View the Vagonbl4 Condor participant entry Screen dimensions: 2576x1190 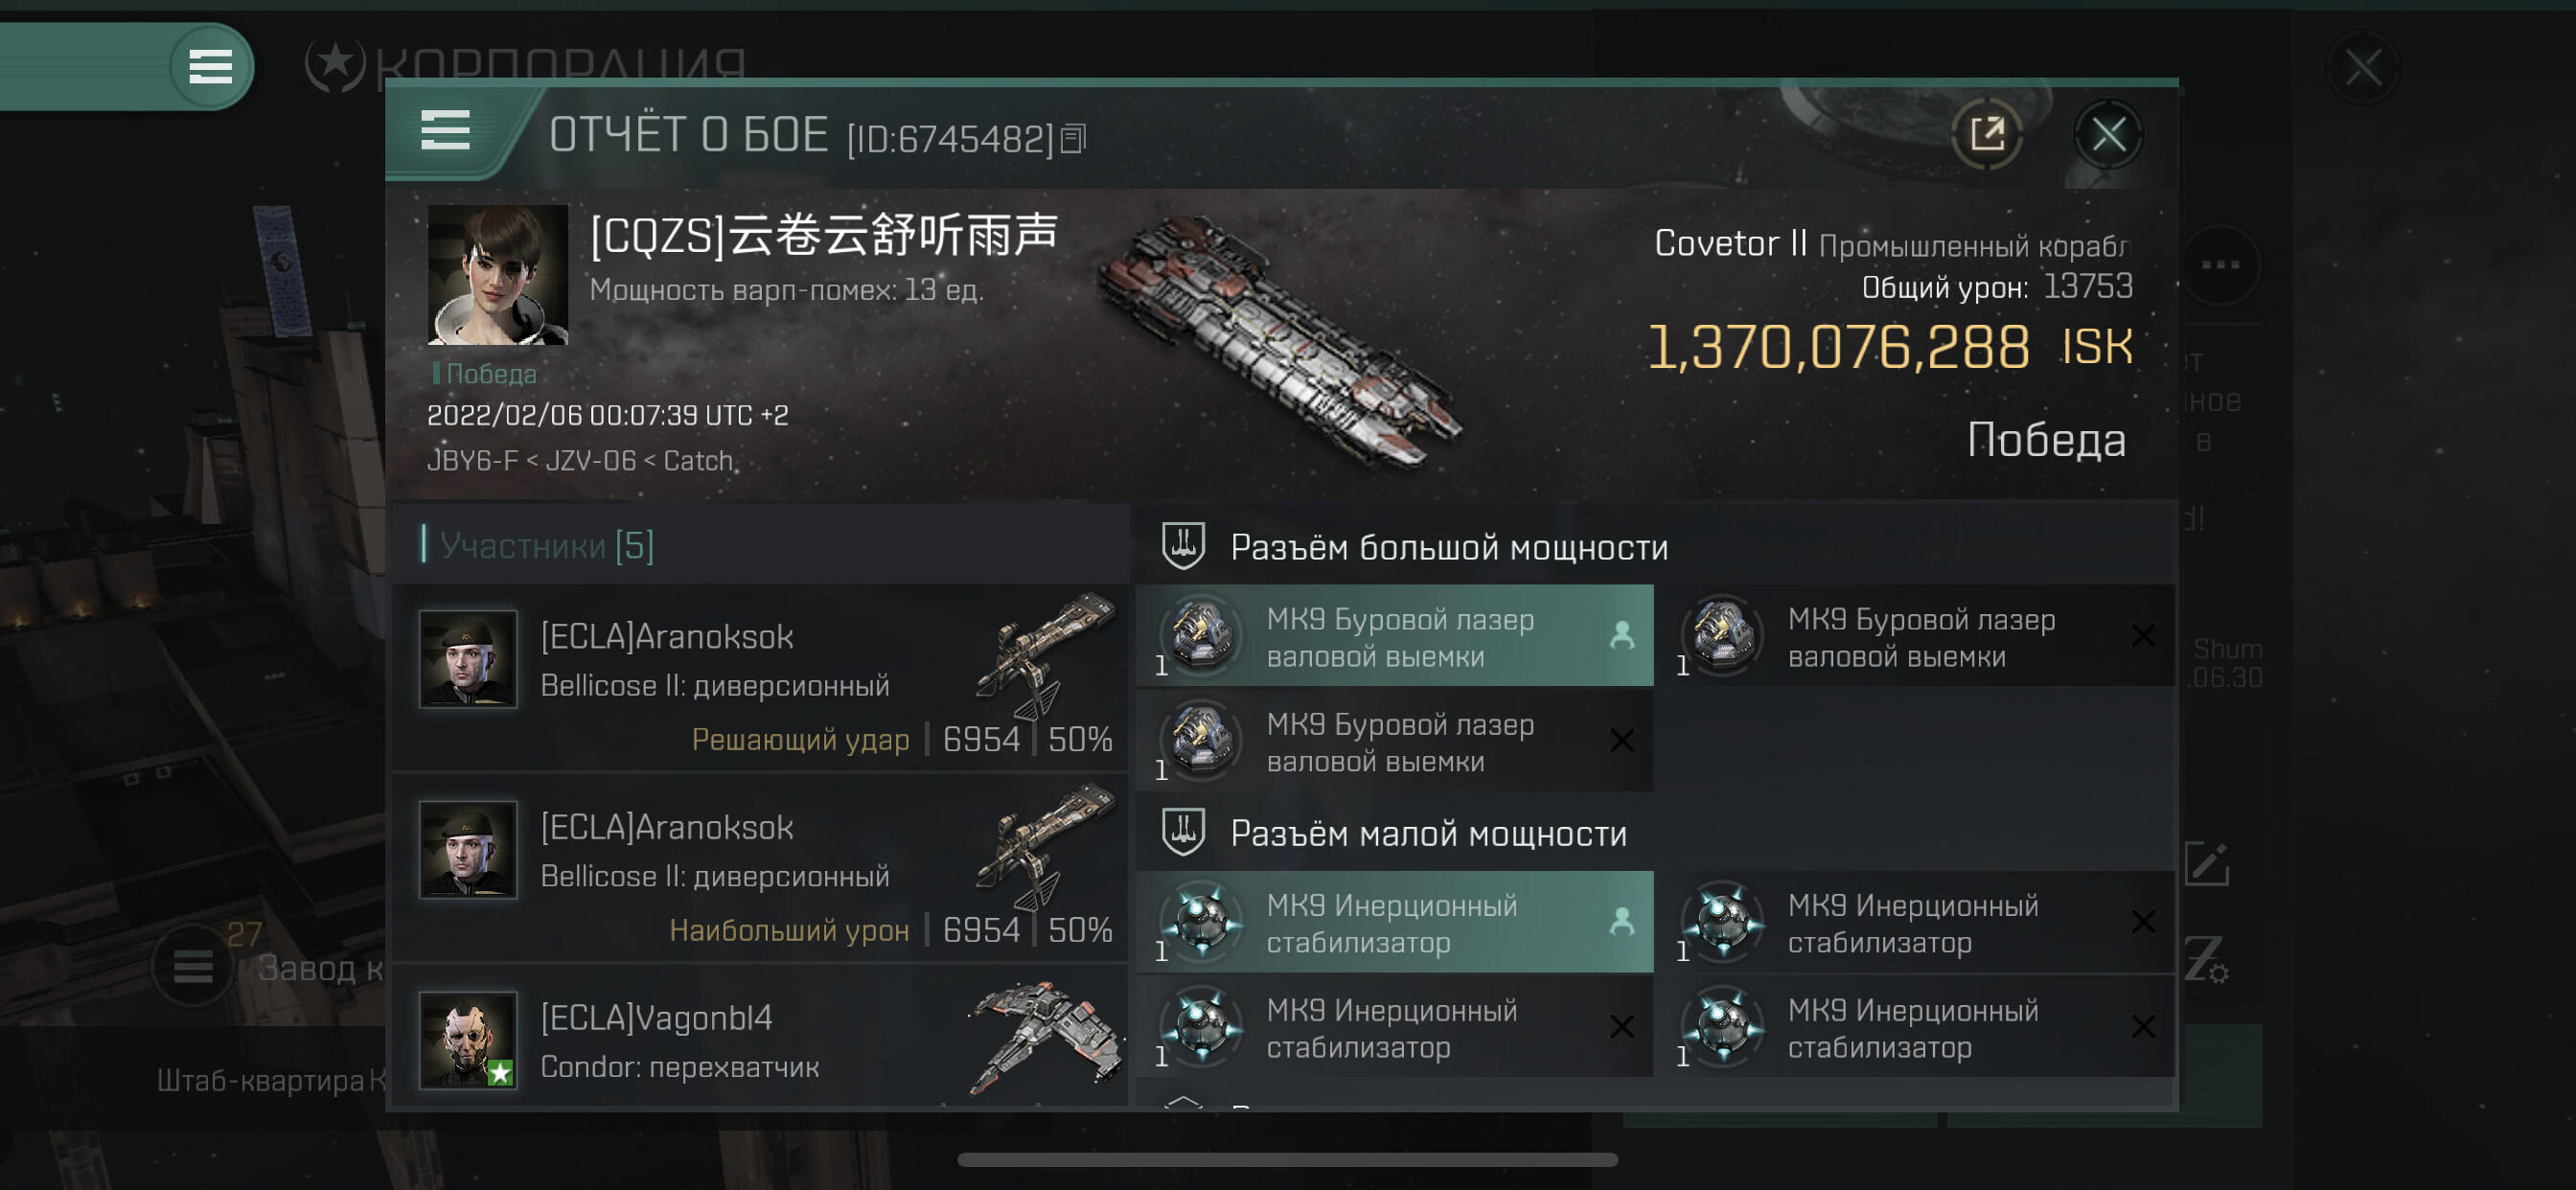tap(760, 1040)
